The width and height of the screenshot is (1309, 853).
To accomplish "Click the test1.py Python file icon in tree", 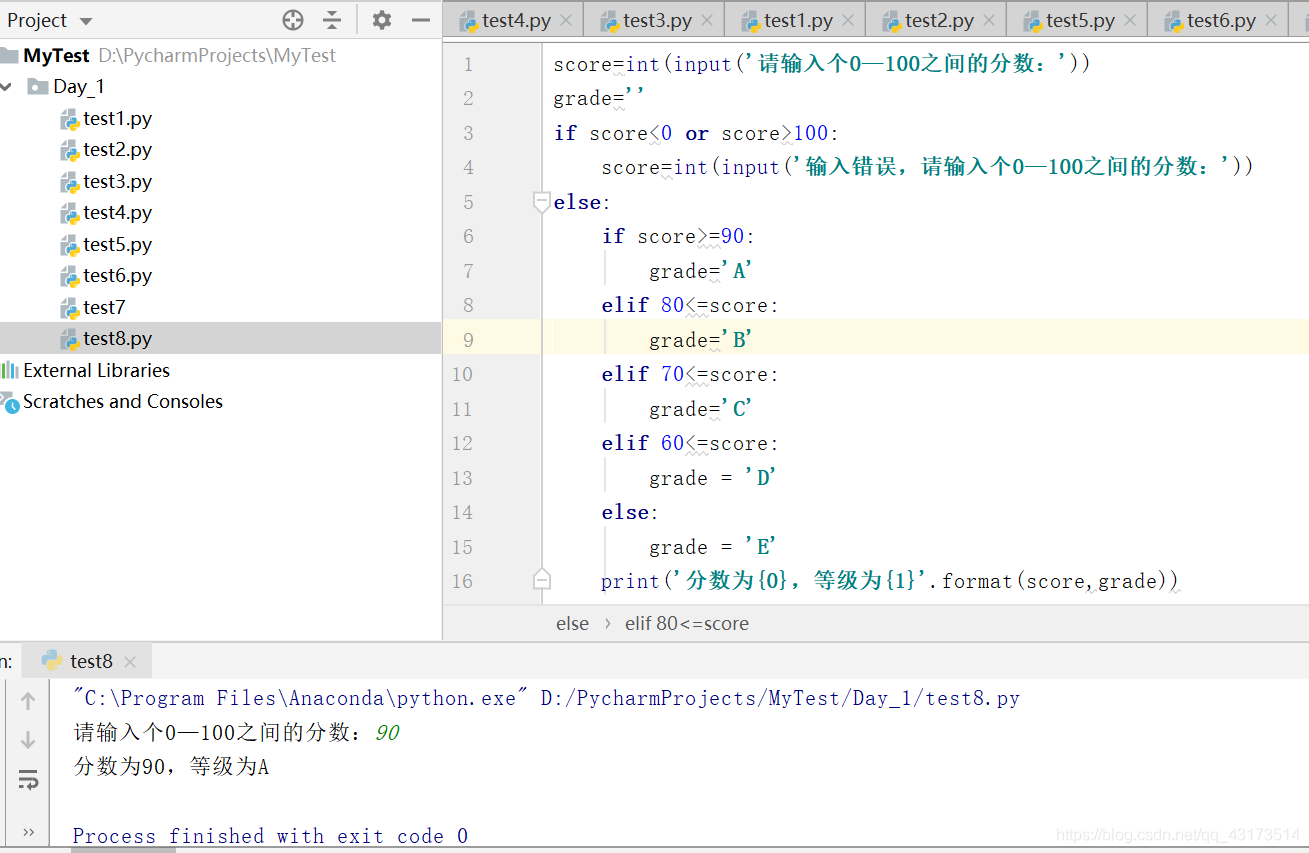I will click(x=69, y=119).
